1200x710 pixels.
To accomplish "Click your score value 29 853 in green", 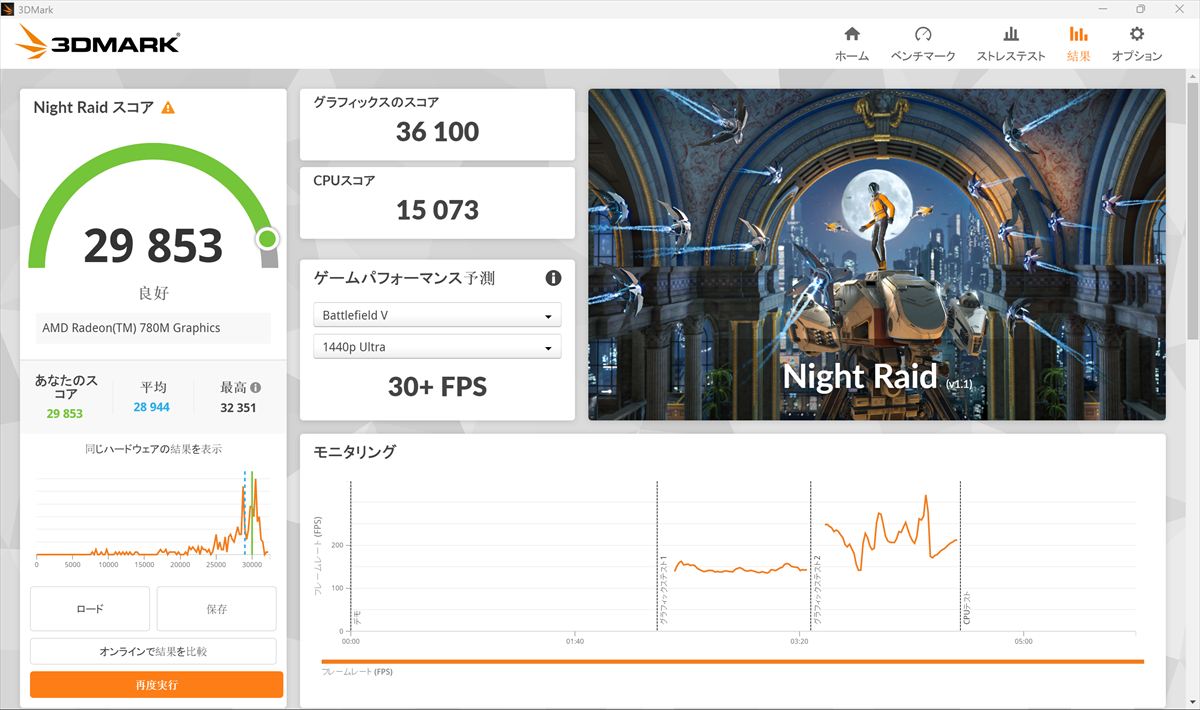I will tap(65, 413).
